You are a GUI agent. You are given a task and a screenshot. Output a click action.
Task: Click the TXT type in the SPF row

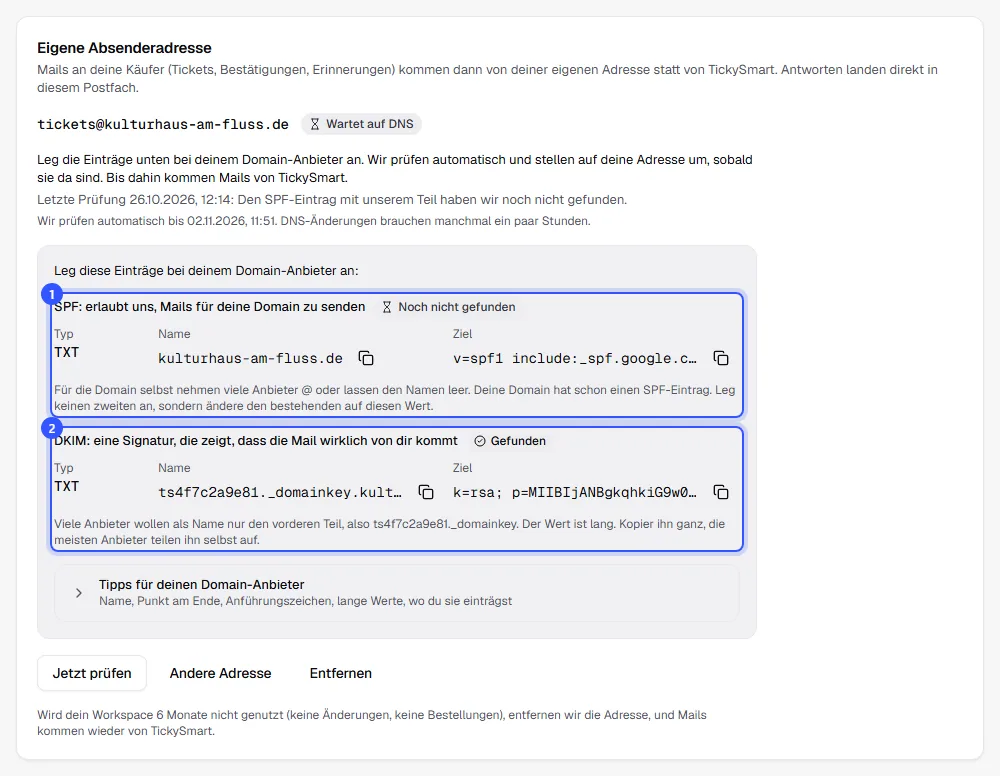pyautogui.click(x=67, y=352)
